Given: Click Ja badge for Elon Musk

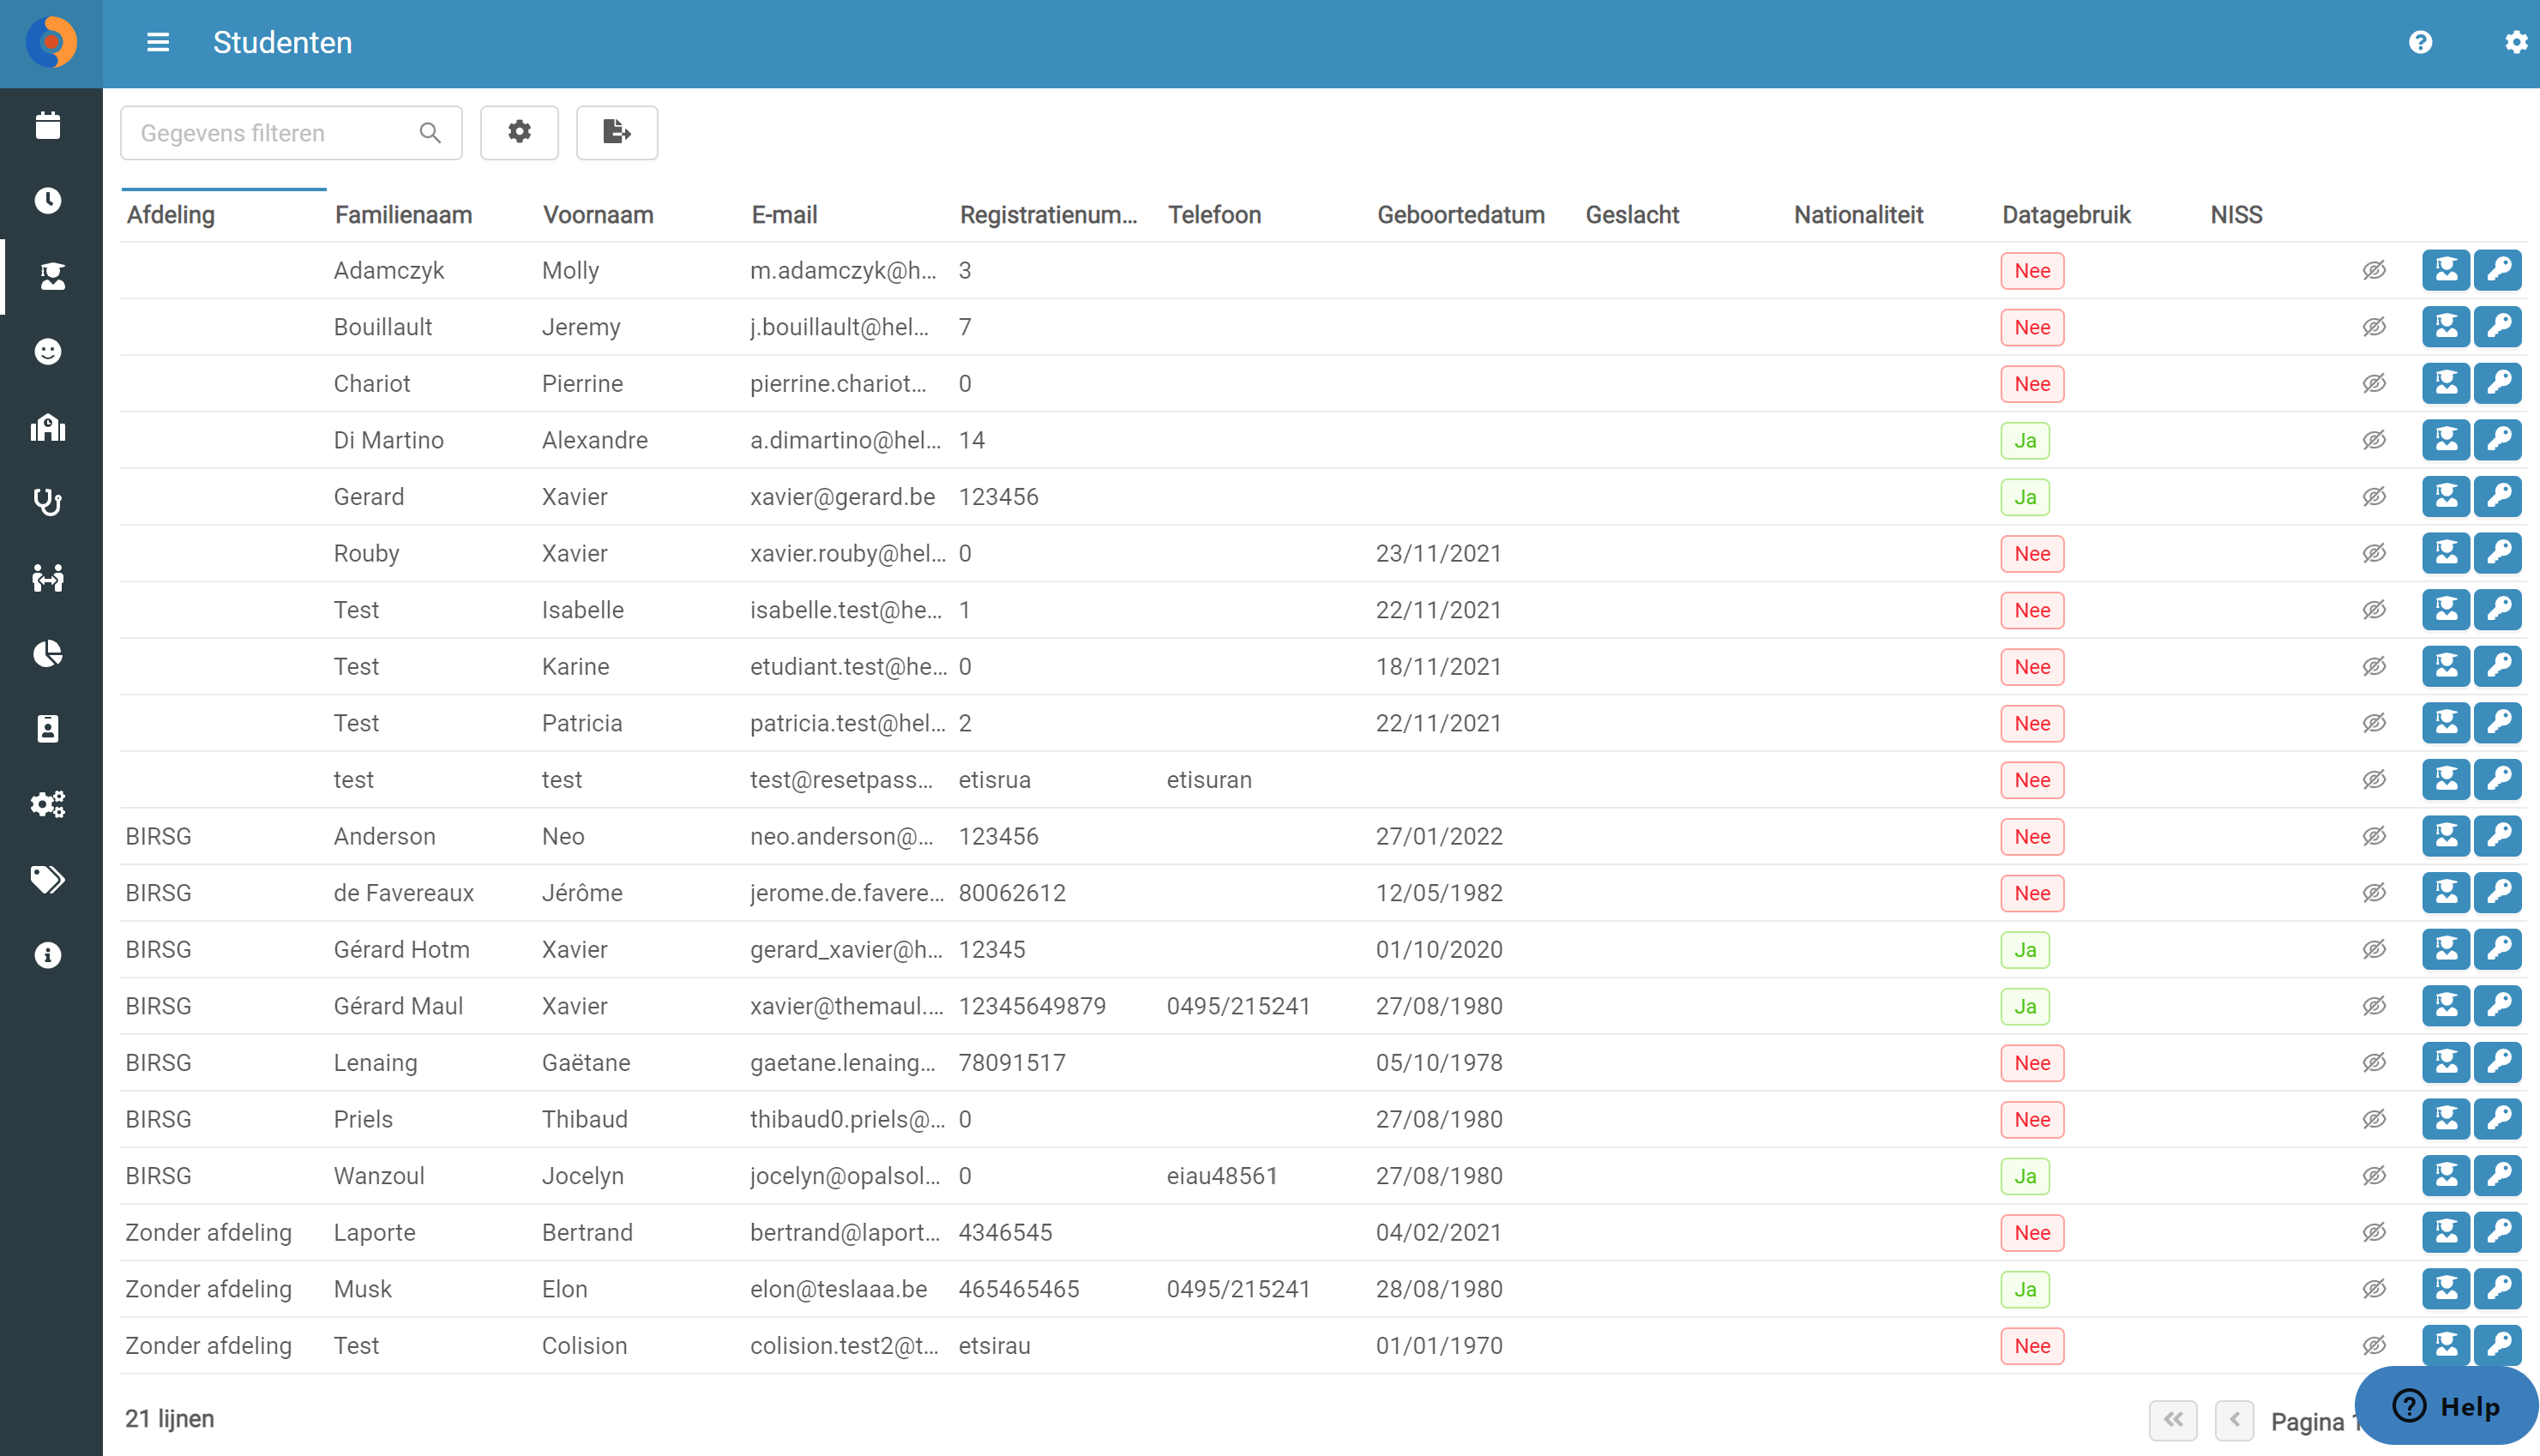Looking at the screenshot, I should pos(2025,1289).
